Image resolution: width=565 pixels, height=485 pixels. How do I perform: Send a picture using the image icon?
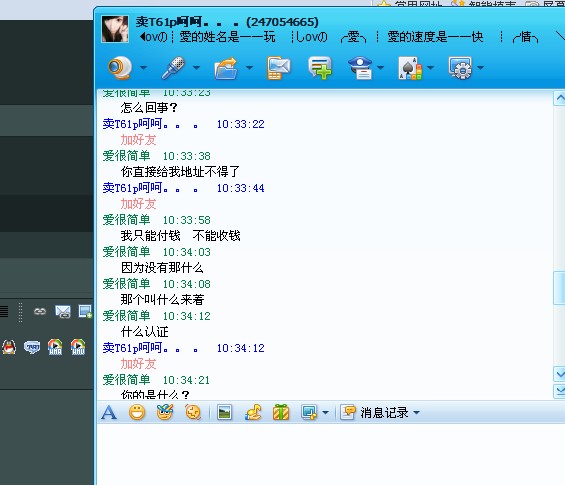click(x=224, y=412)
